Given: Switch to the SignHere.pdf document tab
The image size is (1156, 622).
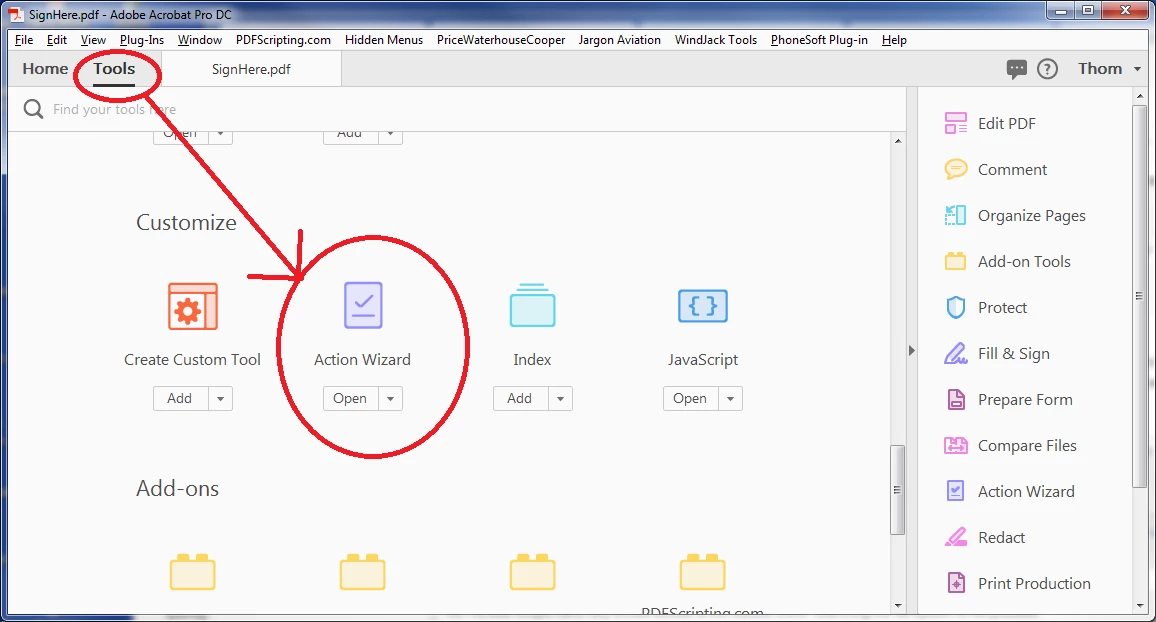Looking at the screenshot, I should (x=251, y=69).
